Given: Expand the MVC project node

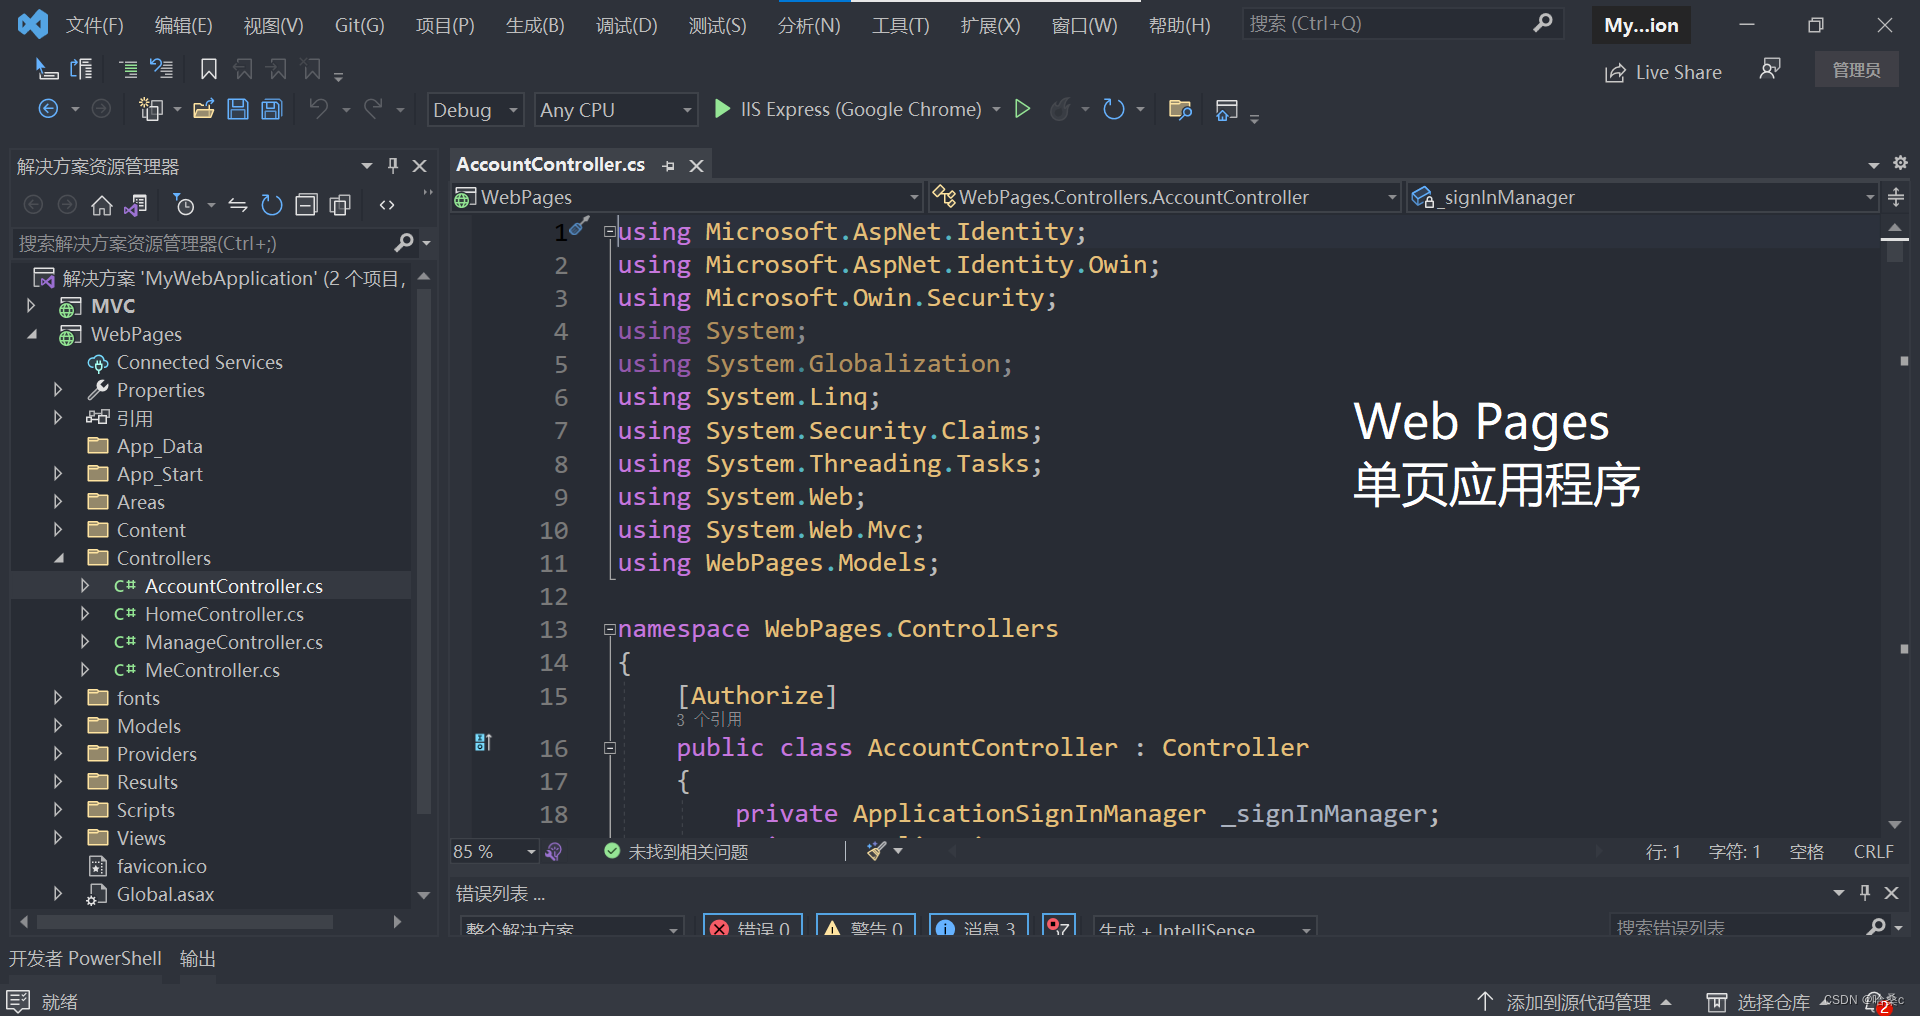Looking at the screenshot, I should pyautogui.click(x=31, y=306).
